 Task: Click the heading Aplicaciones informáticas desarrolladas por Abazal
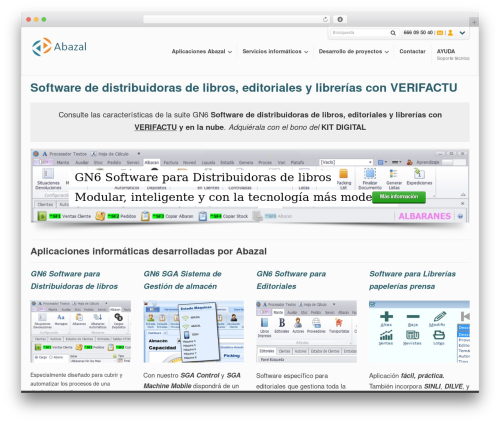click(x=149, y=251)
